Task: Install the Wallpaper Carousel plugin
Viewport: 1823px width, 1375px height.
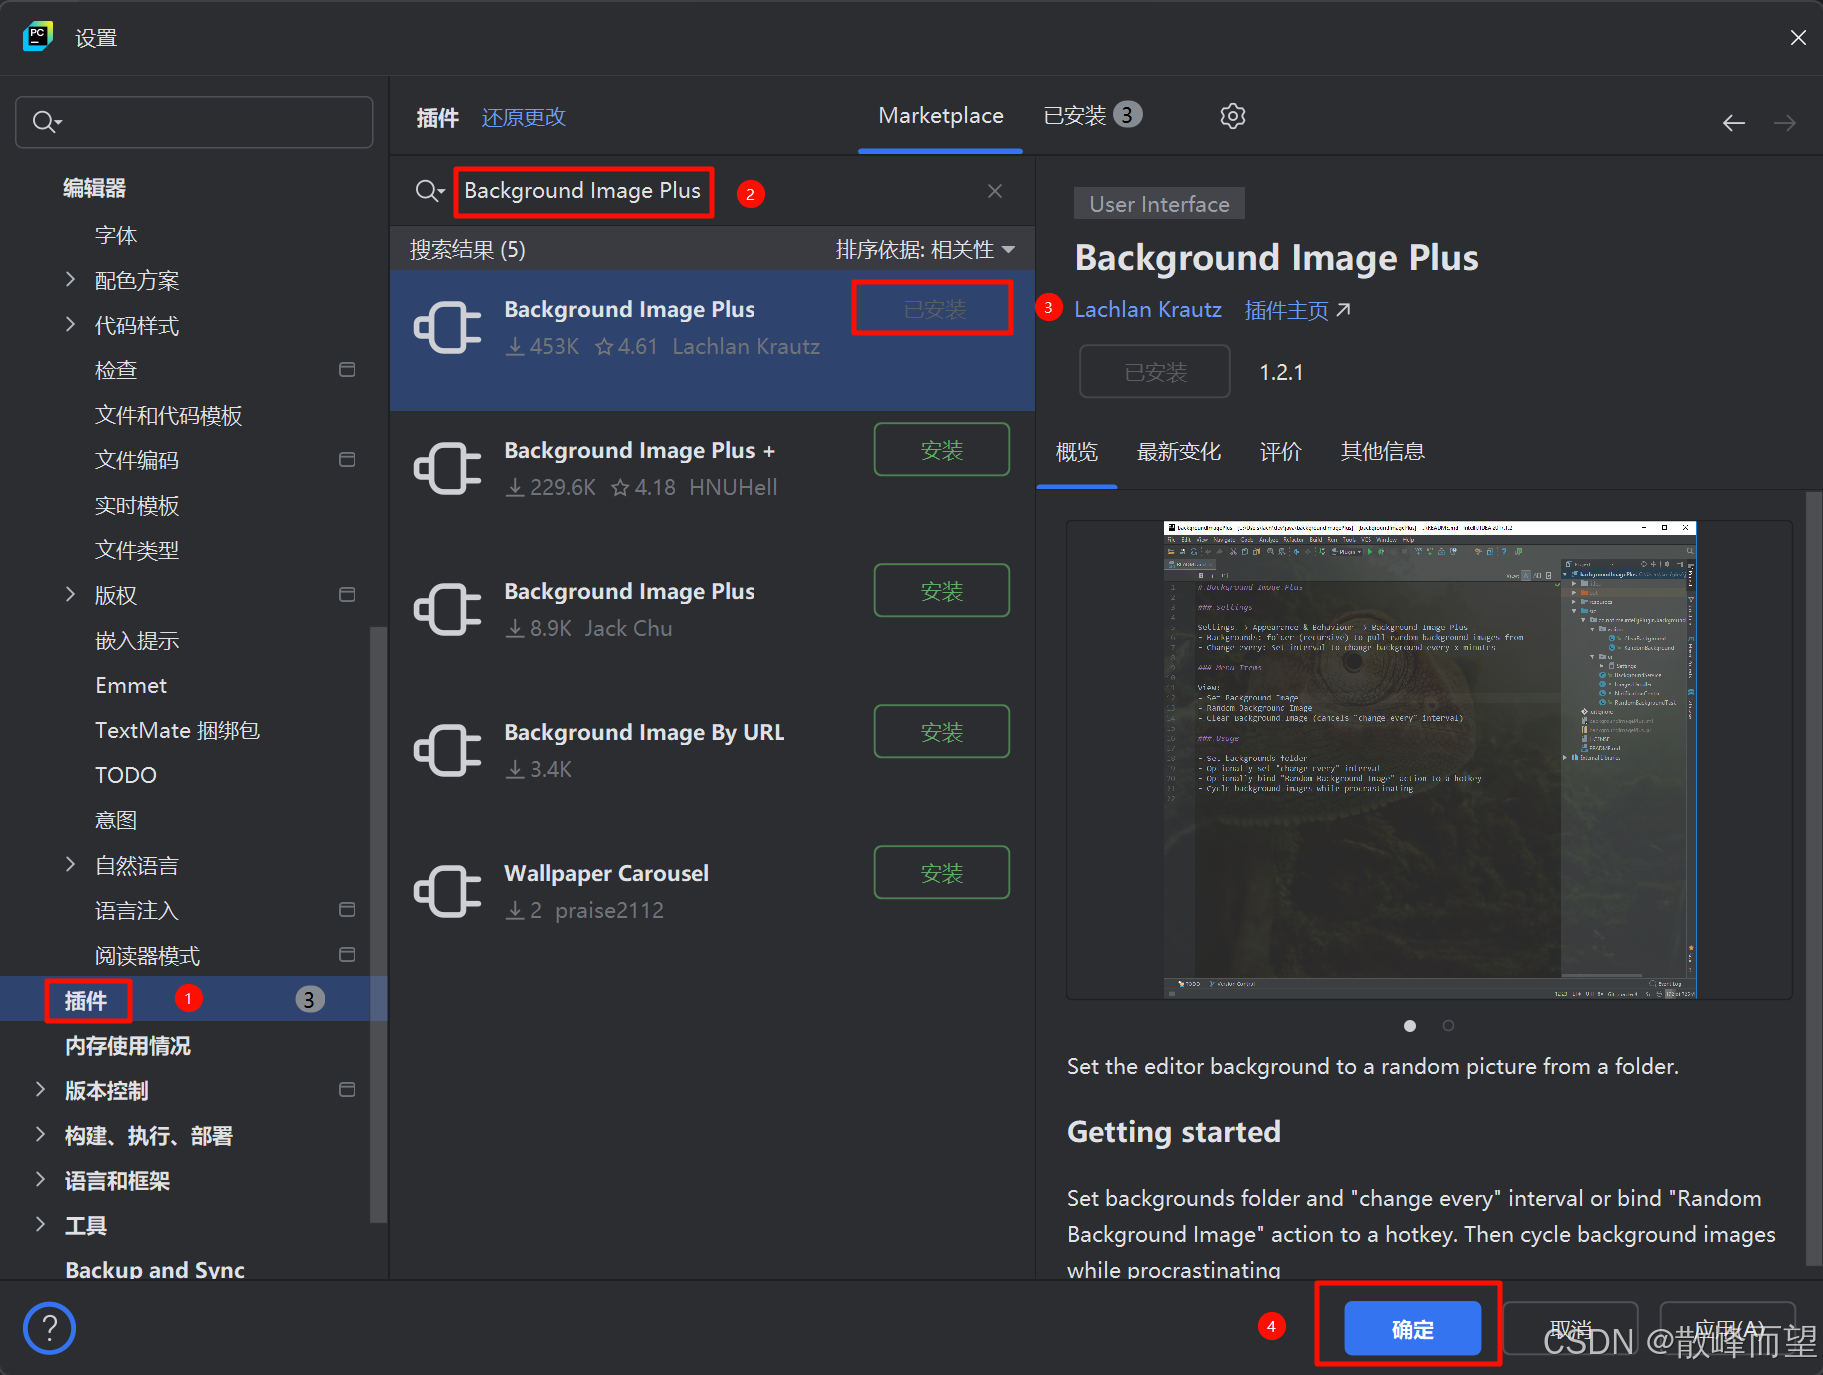Action: pyautogui.click(x=942, y=873)
